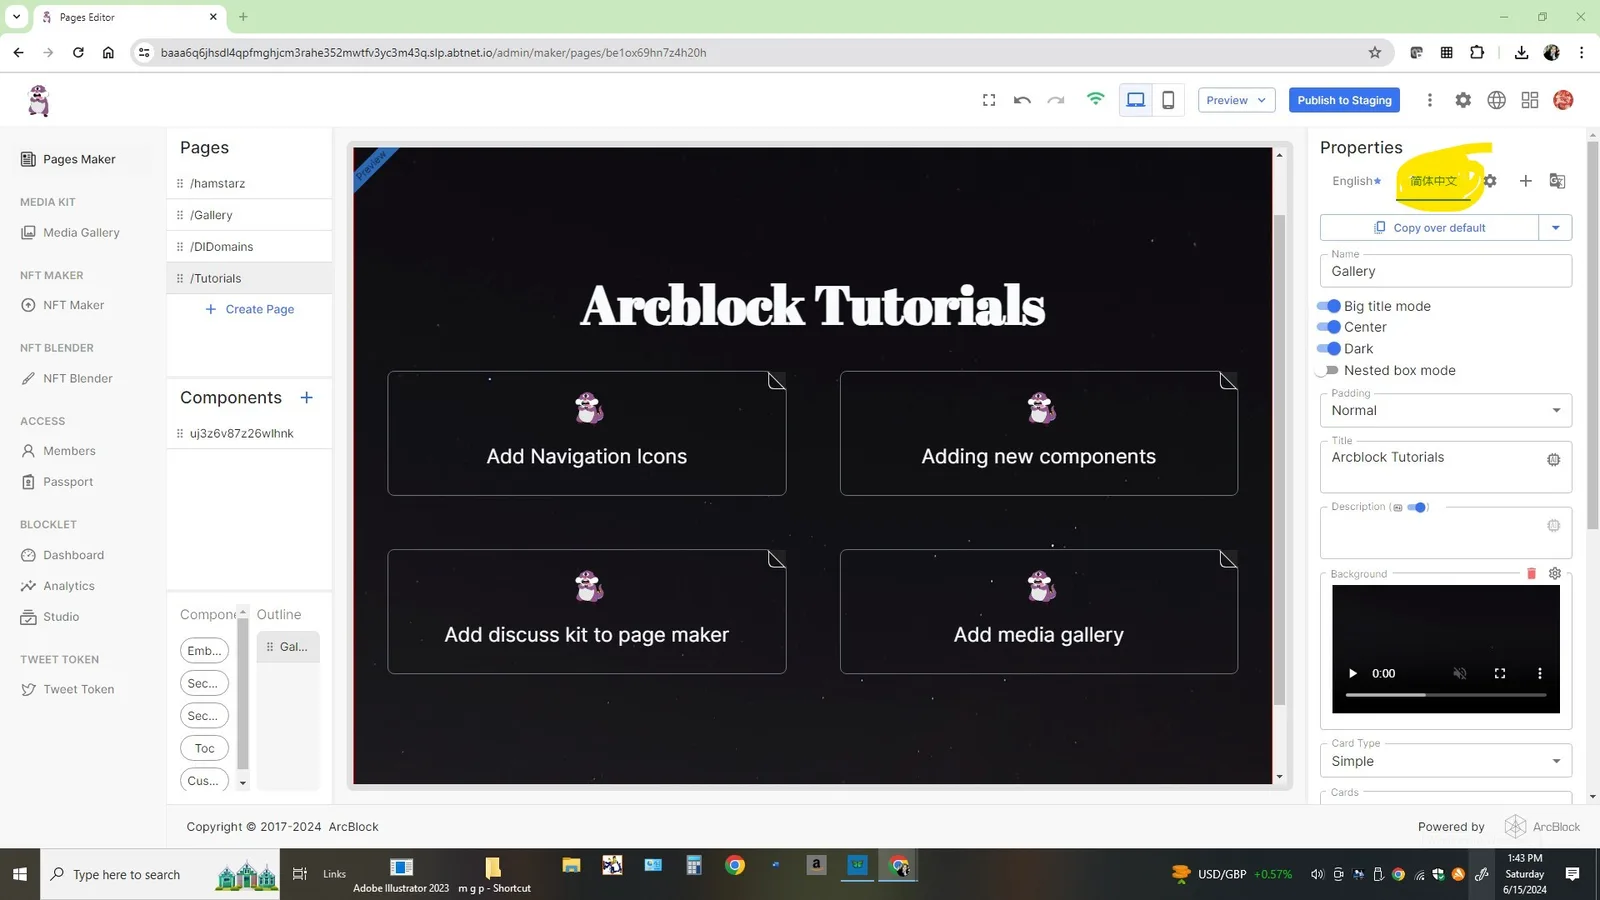Select component uj3z6v87z26wlhnk

[x=249, y=434]
